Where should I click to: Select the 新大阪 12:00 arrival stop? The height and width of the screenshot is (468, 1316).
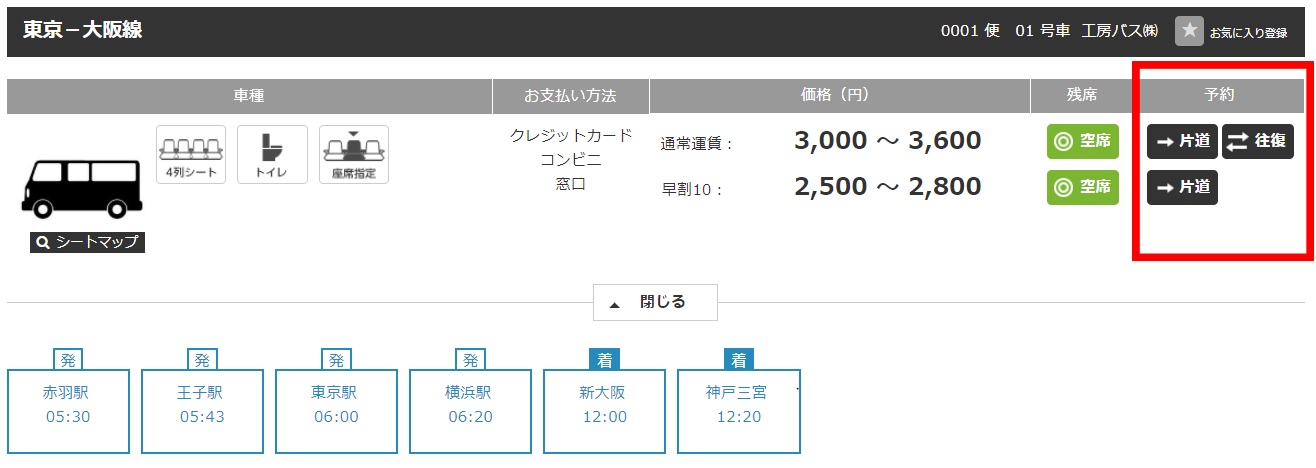[x=604, y=404]
